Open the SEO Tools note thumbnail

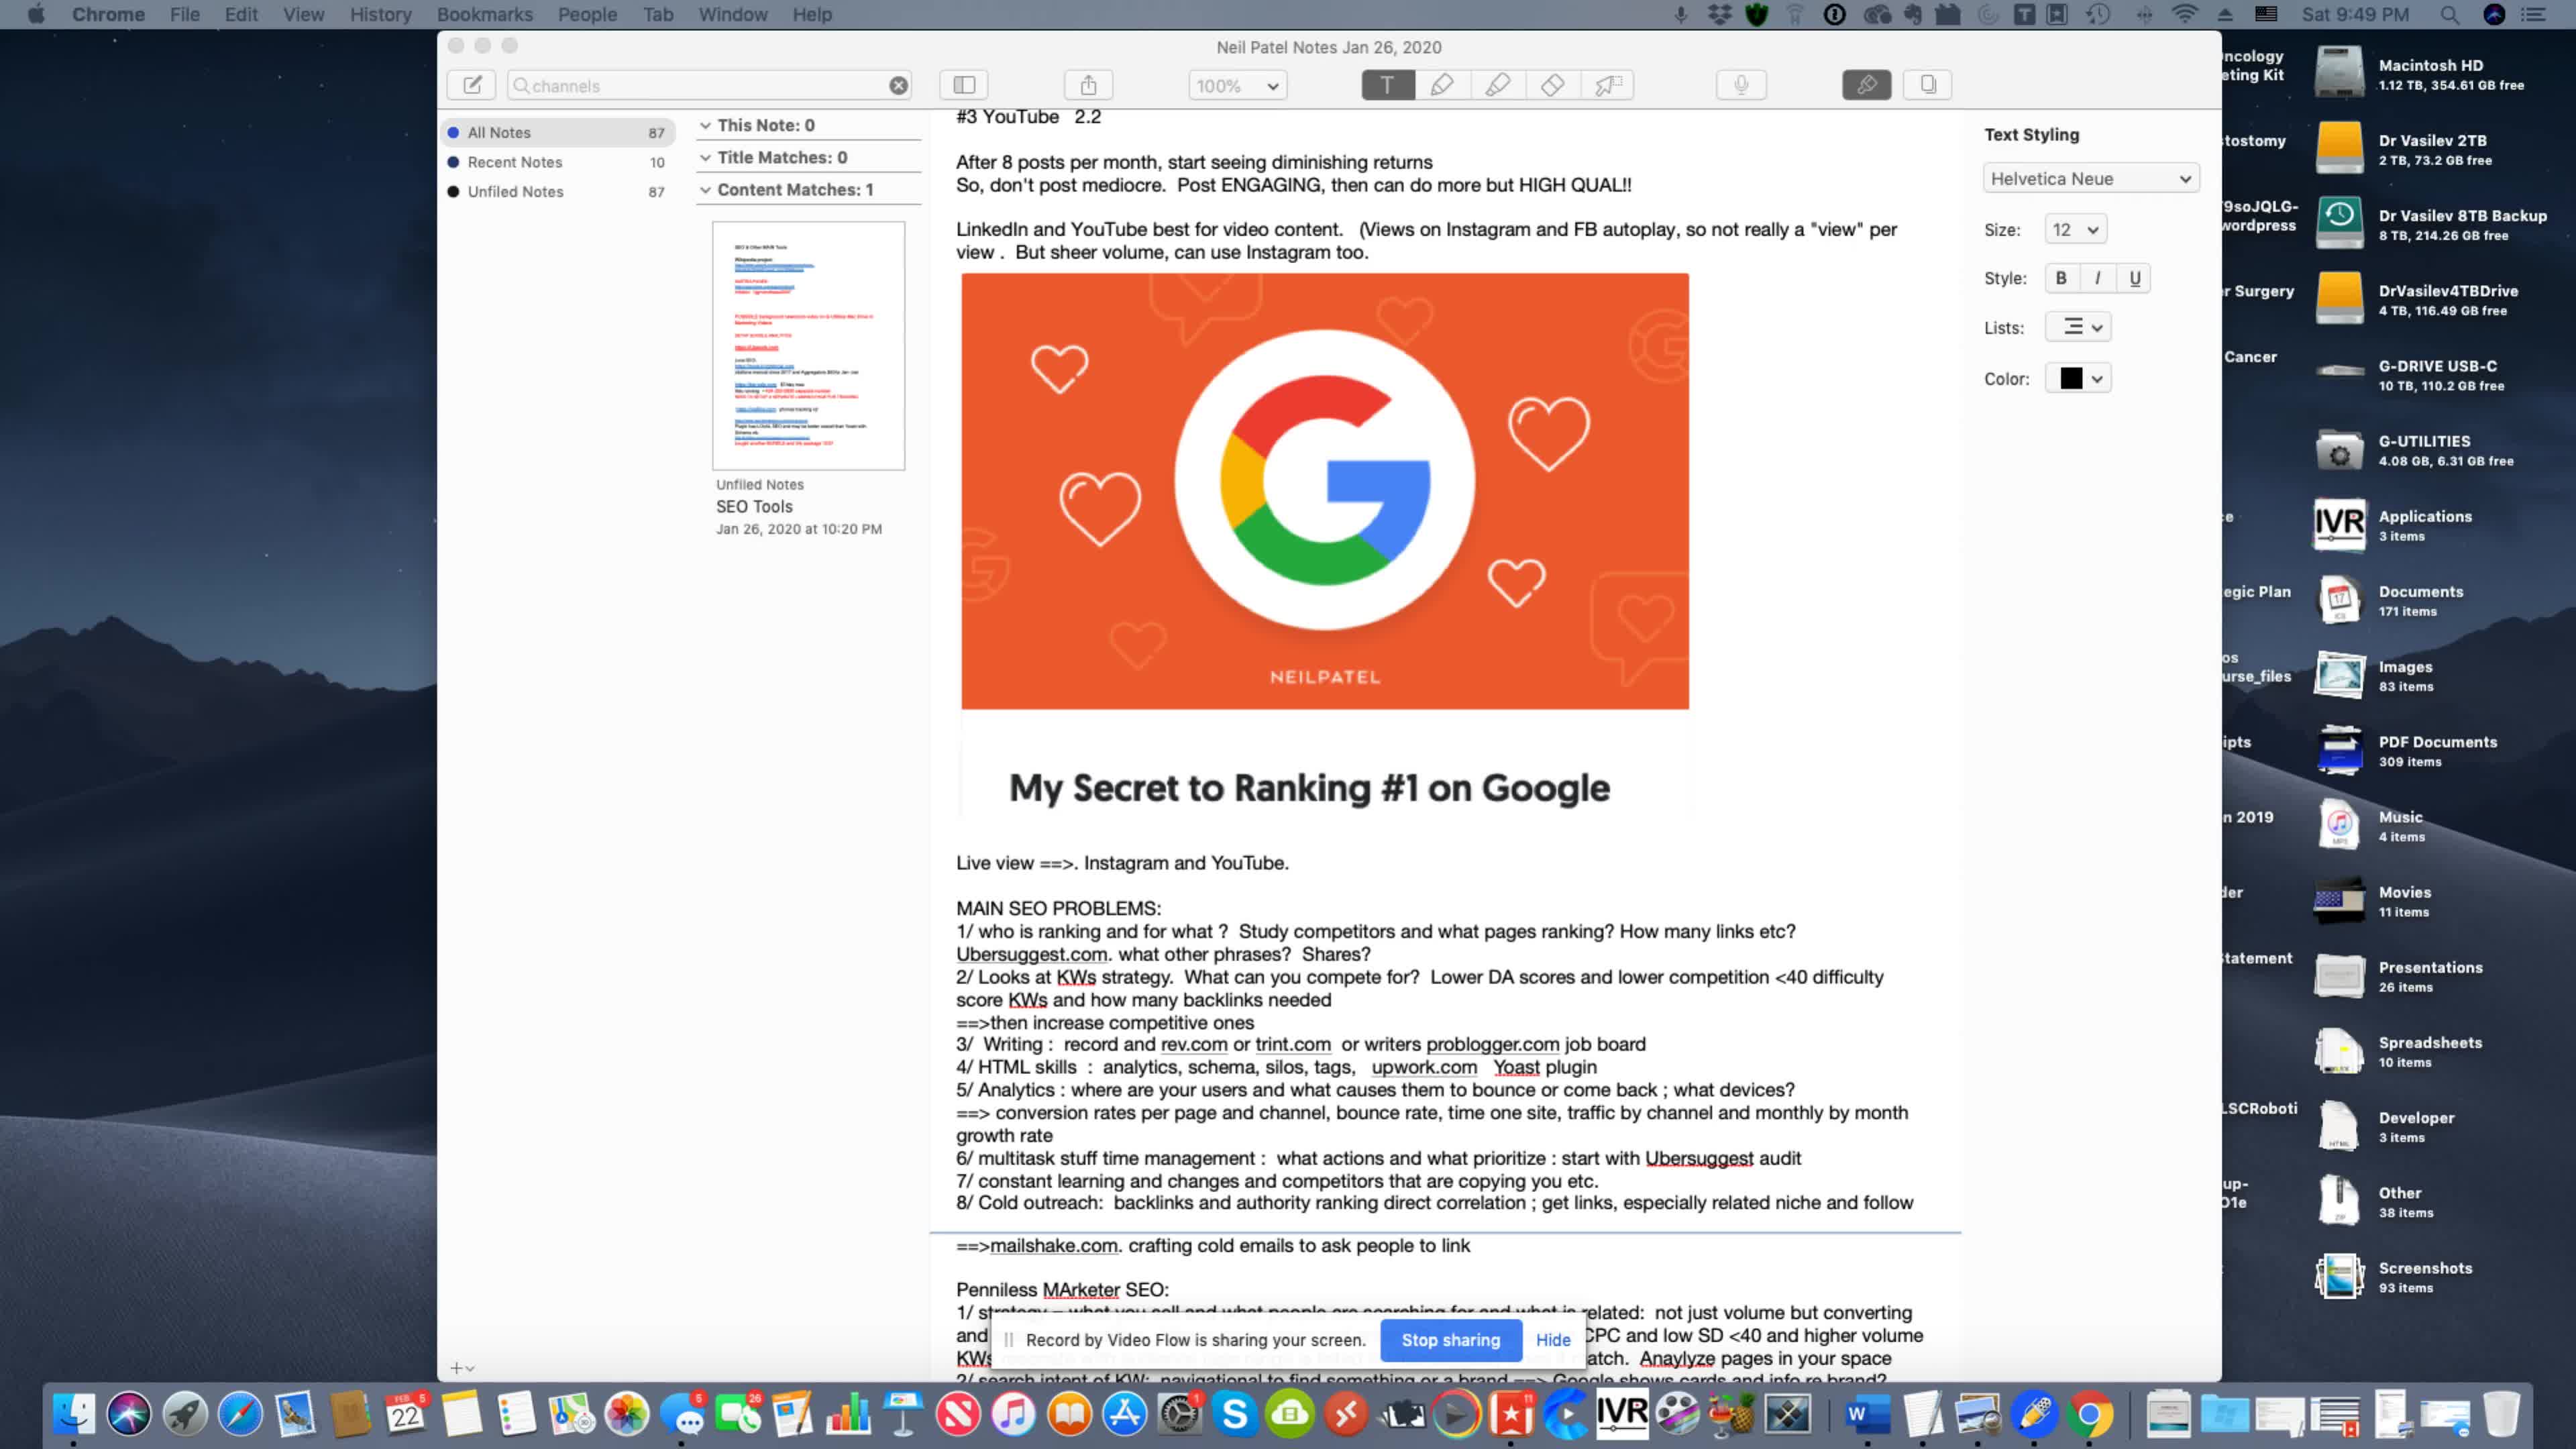pos(808,346)
